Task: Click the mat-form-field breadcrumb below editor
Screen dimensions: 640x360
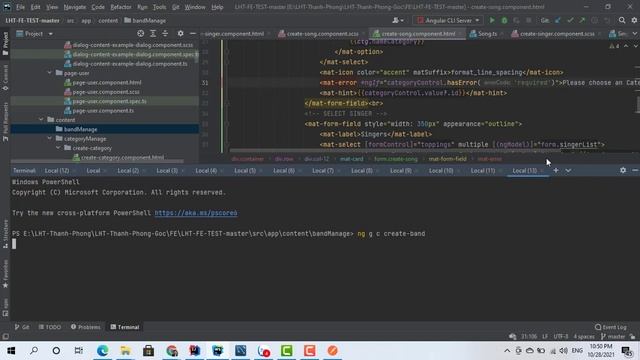Action: coord(447,159)
